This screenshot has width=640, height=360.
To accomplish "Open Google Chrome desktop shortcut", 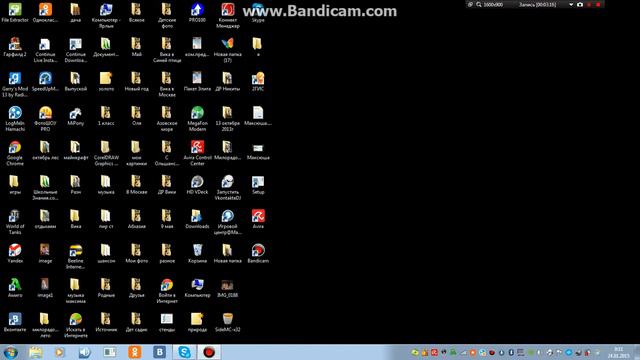I will [x=15, y=153].
